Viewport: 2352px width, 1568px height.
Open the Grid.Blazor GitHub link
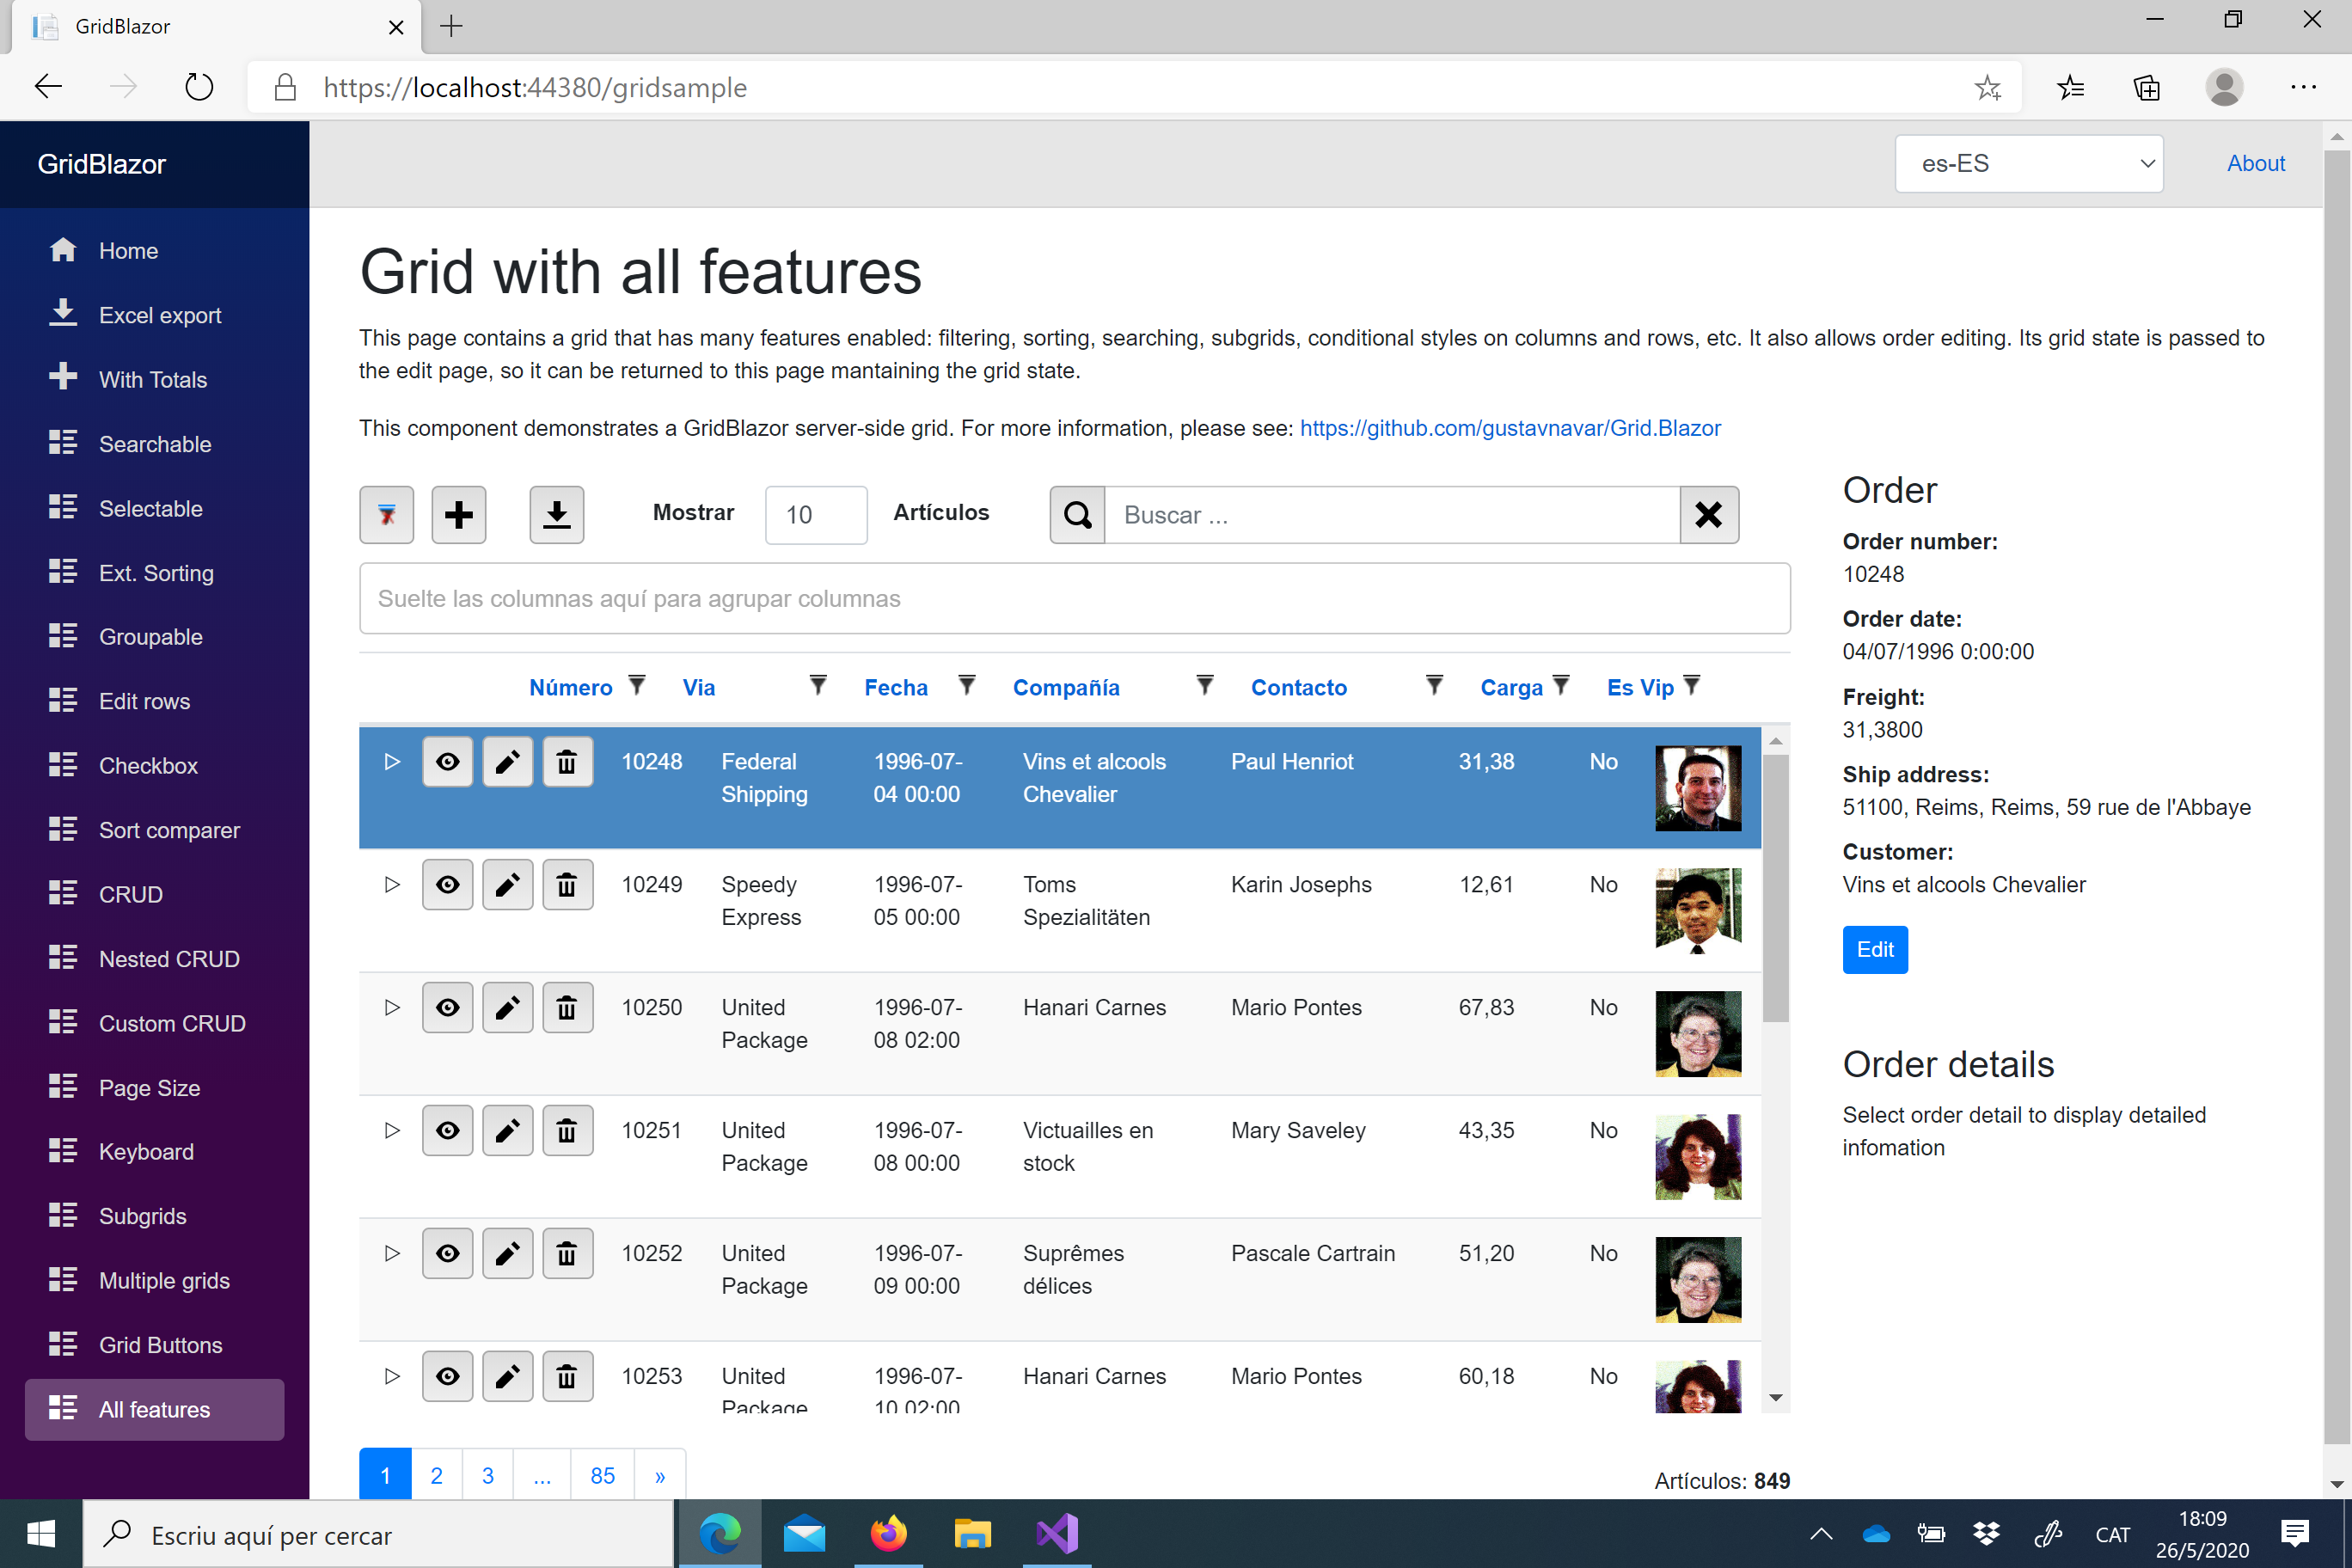(x=1509, y=428)
